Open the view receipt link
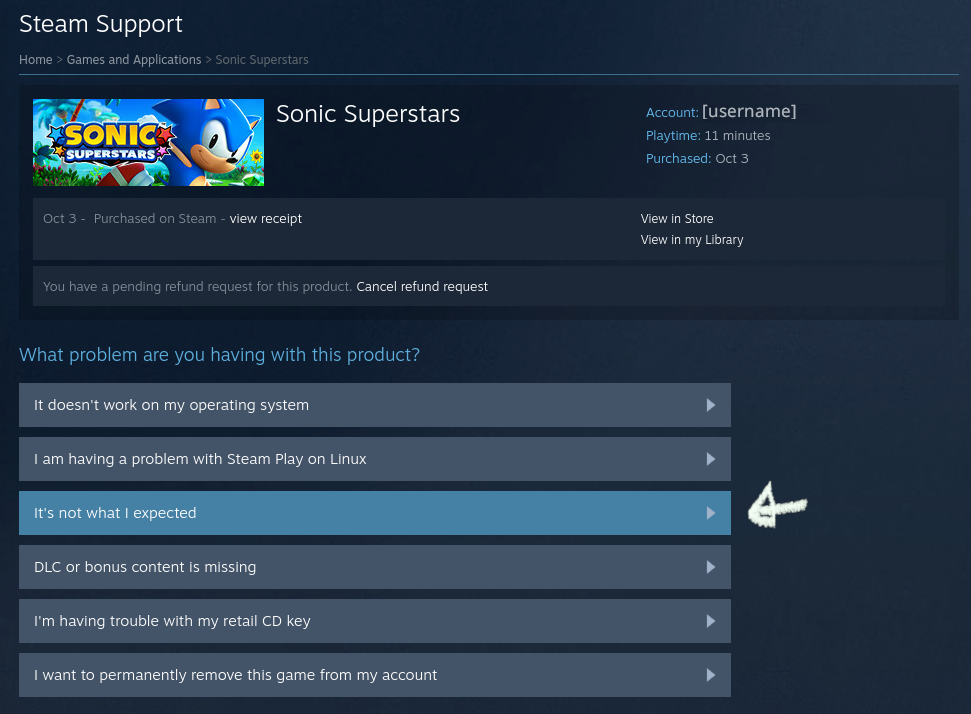This screenshot has height=714, width=971. 265,218
